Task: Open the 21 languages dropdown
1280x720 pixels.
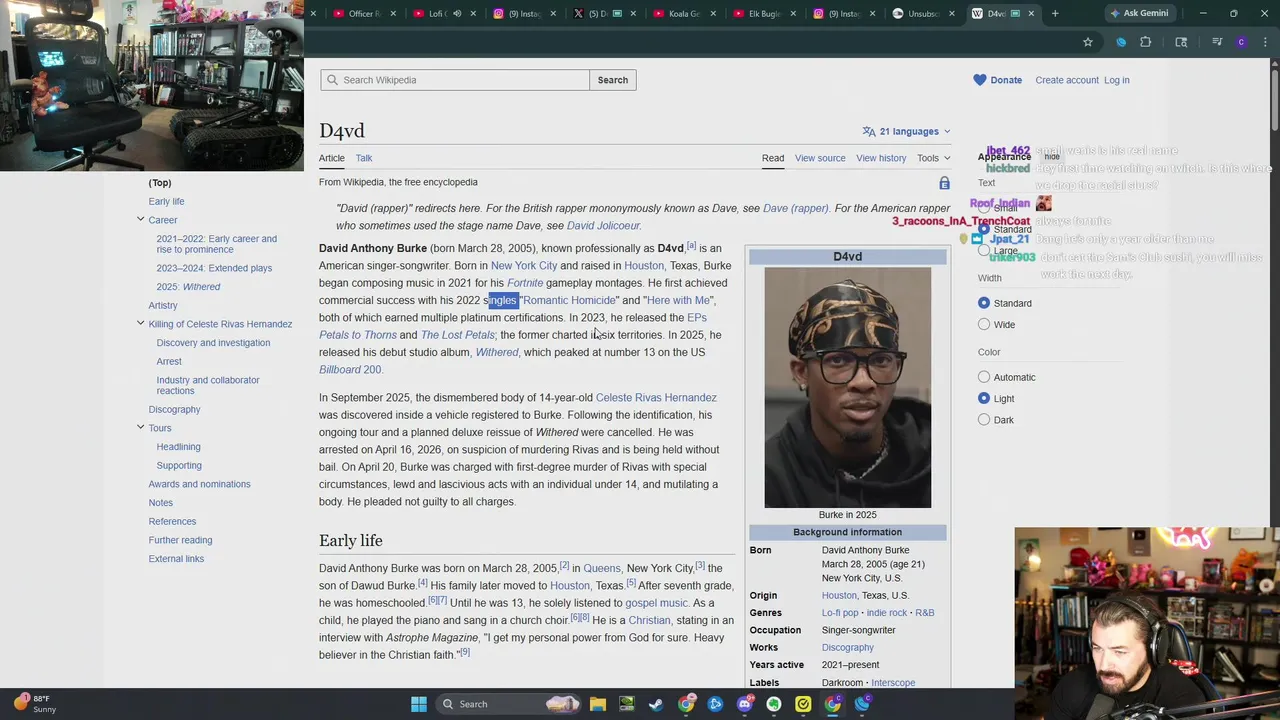Action: 906,131
